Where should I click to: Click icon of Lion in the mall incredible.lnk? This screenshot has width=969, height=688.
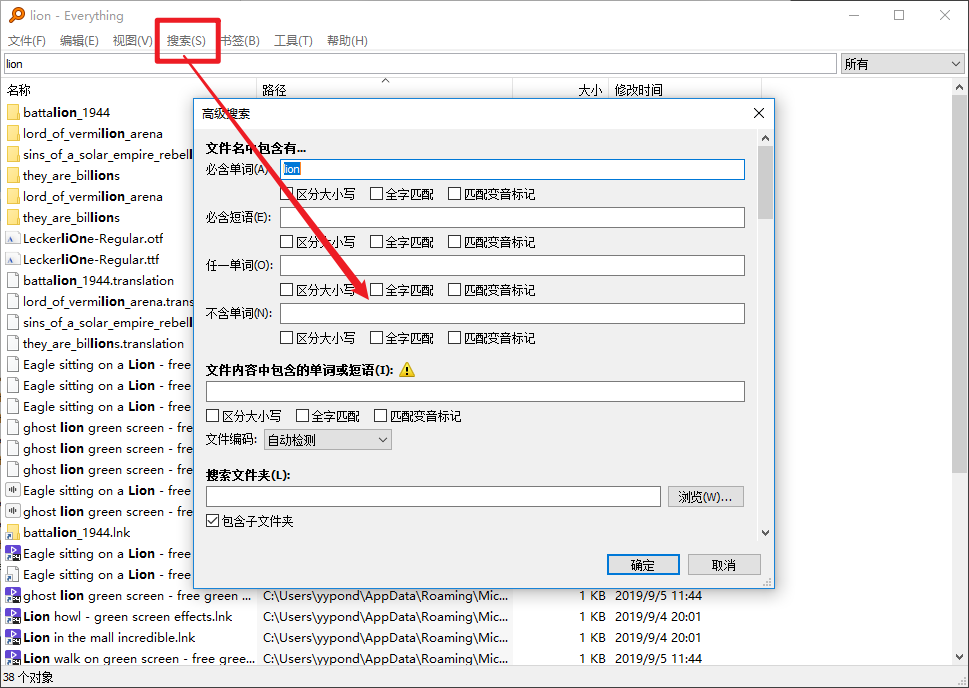pos(12,638)
